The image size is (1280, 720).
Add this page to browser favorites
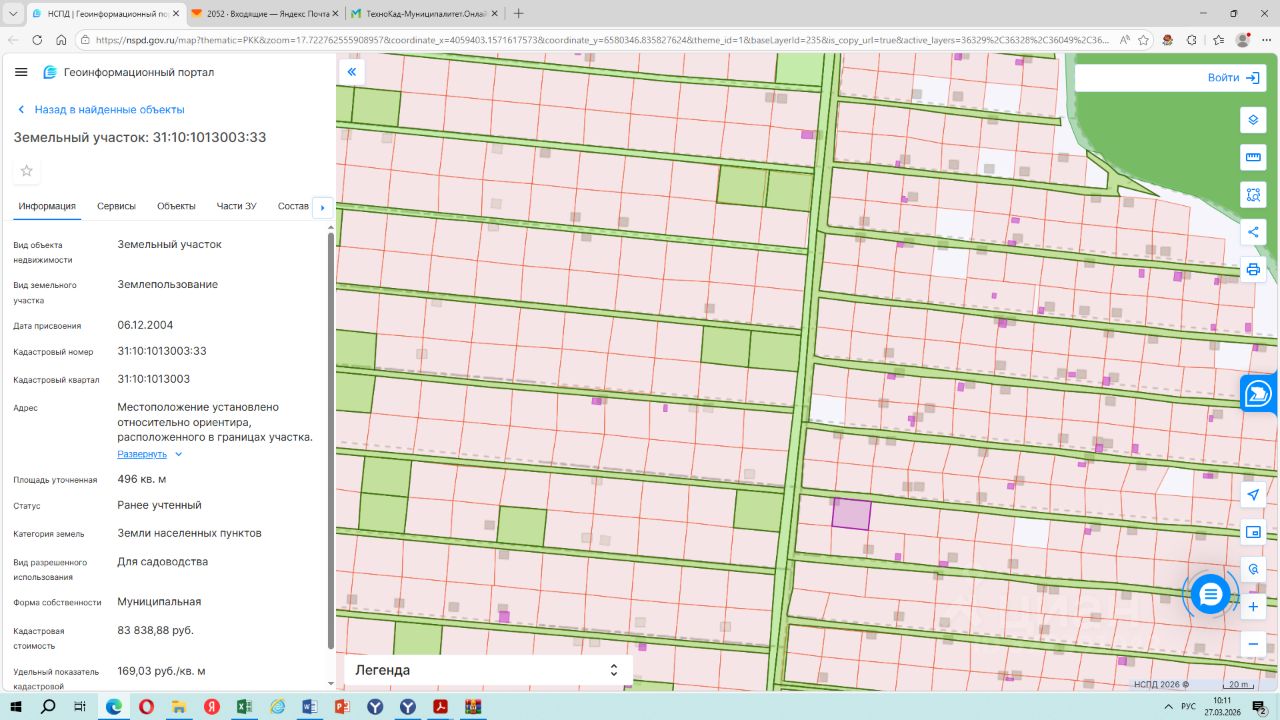(x=1145, y=40)
